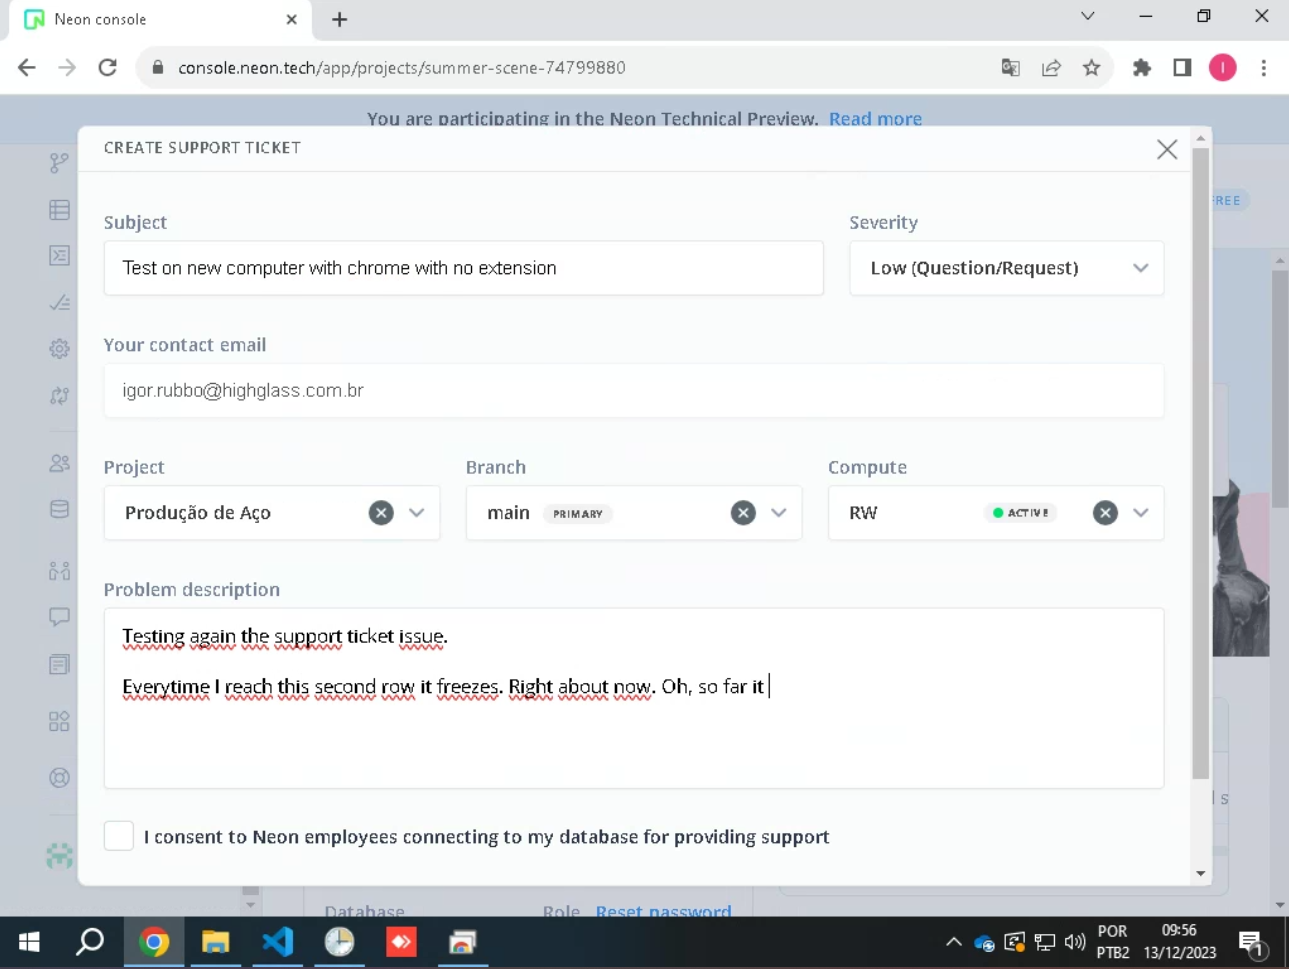Viewport: 1289px width, 969px height.
Task: Open the Chrome Extensions puzzle icon
Action: tap(1142, 68)
